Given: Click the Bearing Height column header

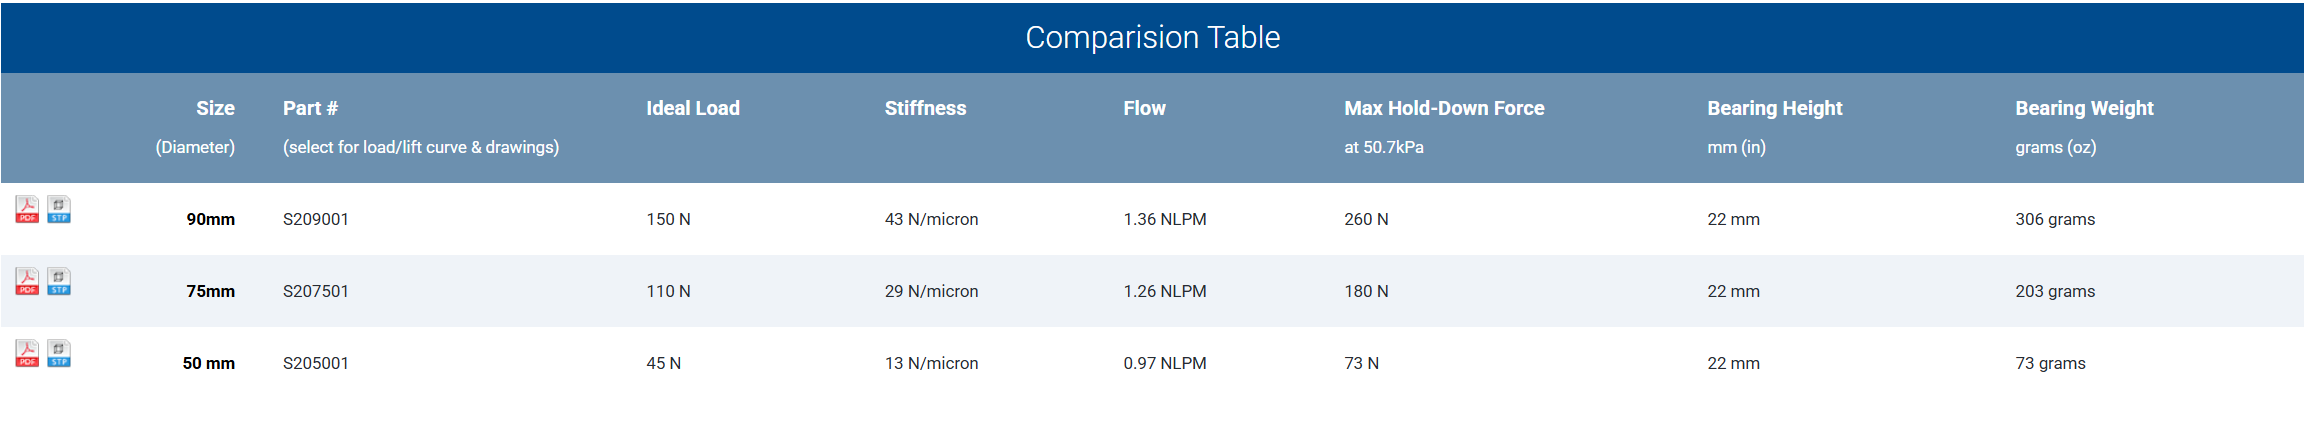Looking at the screenshot, I should 1774,108.
